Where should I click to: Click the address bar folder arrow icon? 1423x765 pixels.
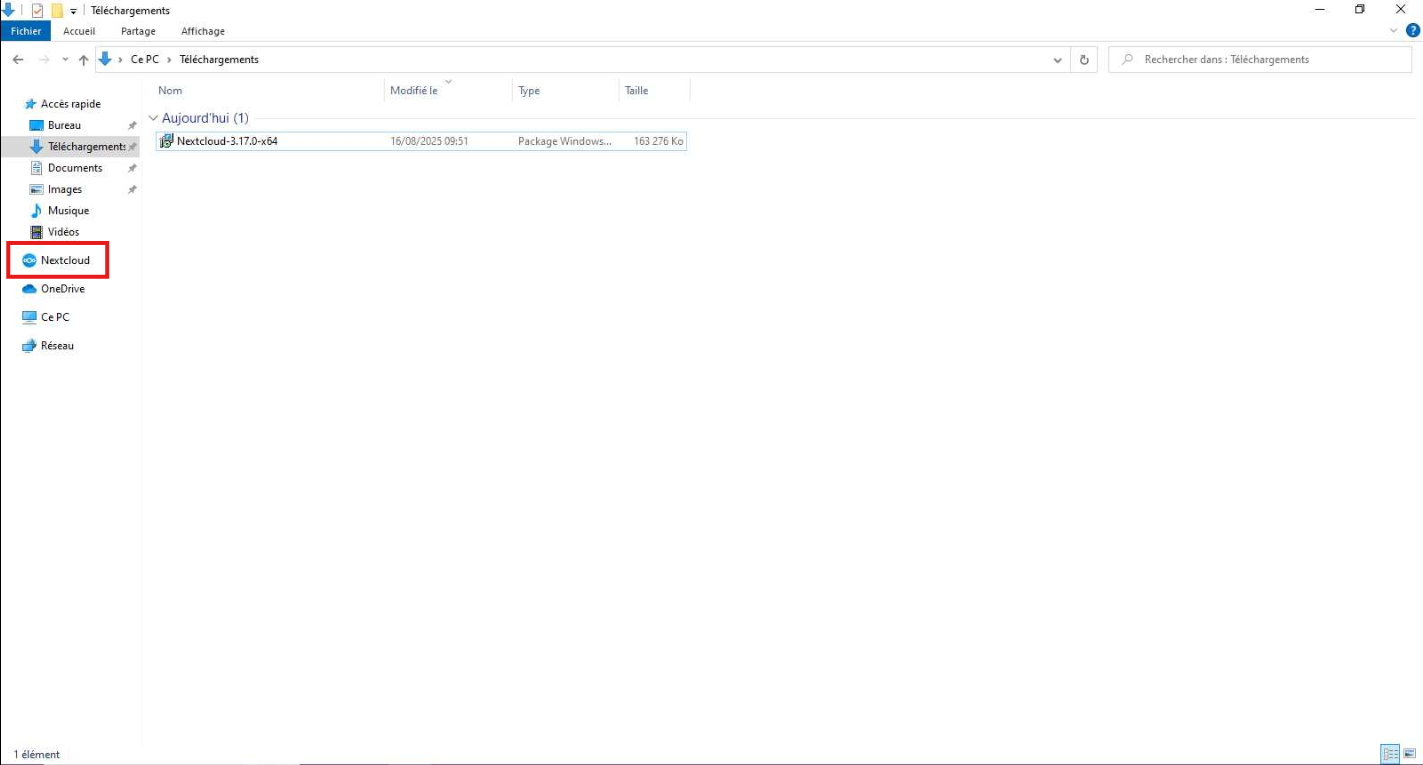coord(105,60)
